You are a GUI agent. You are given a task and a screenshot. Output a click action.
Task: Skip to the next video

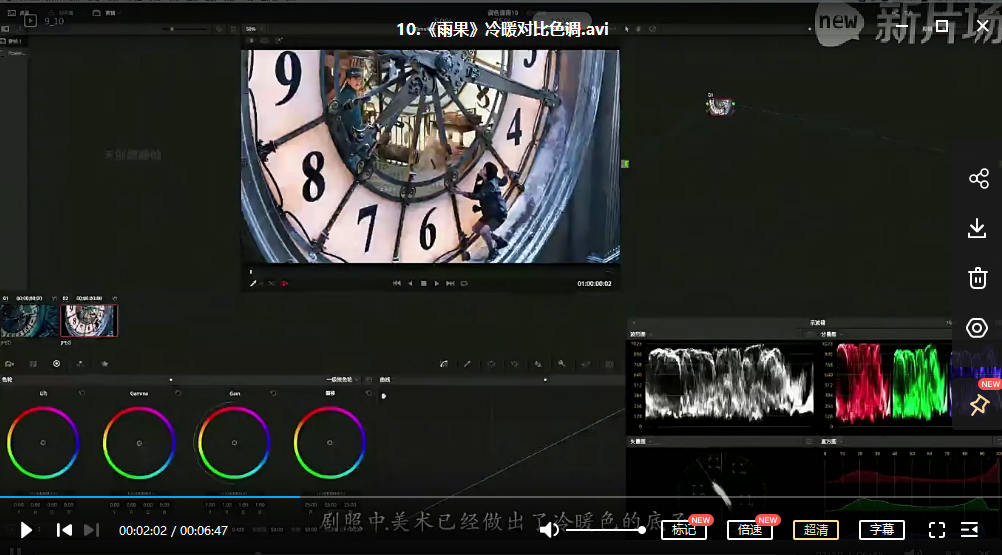91,530
